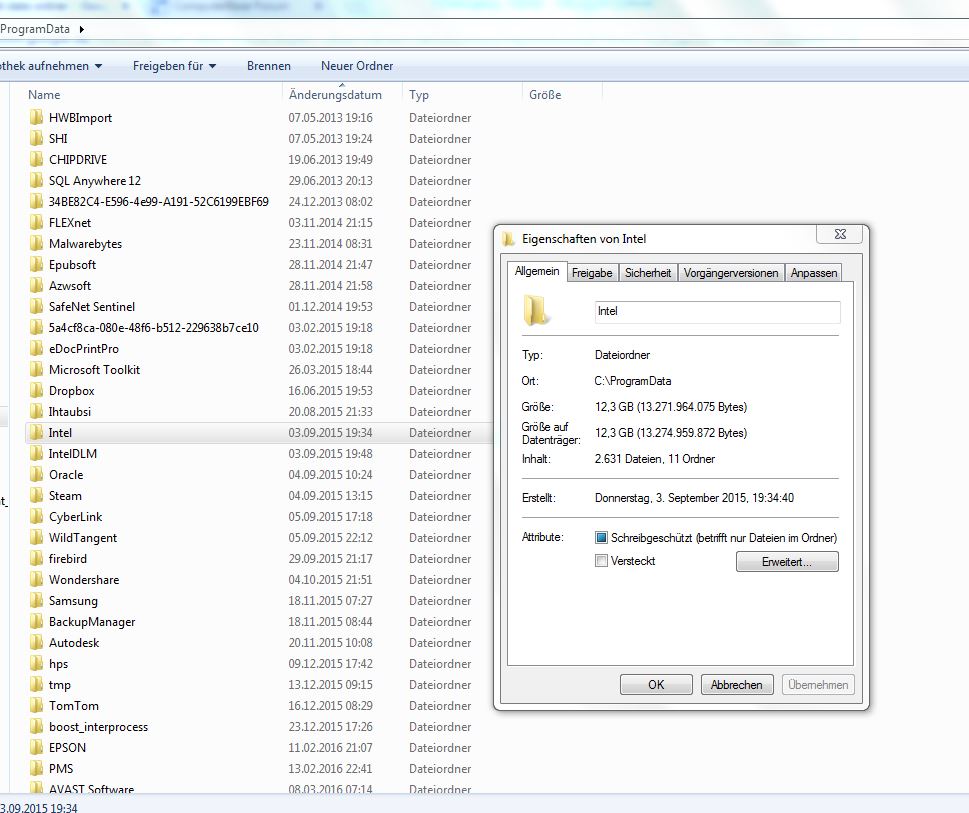Screen dimensions: 969x813
Task: Select the 34BE82C4-E596-4e99-A191-52C6199EBF69 folder row
Action: 258,201
